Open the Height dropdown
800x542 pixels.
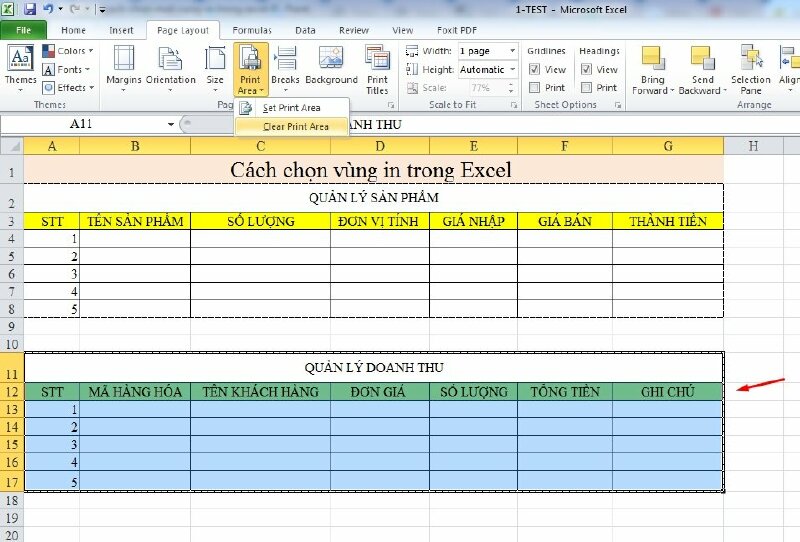[512, 69]
